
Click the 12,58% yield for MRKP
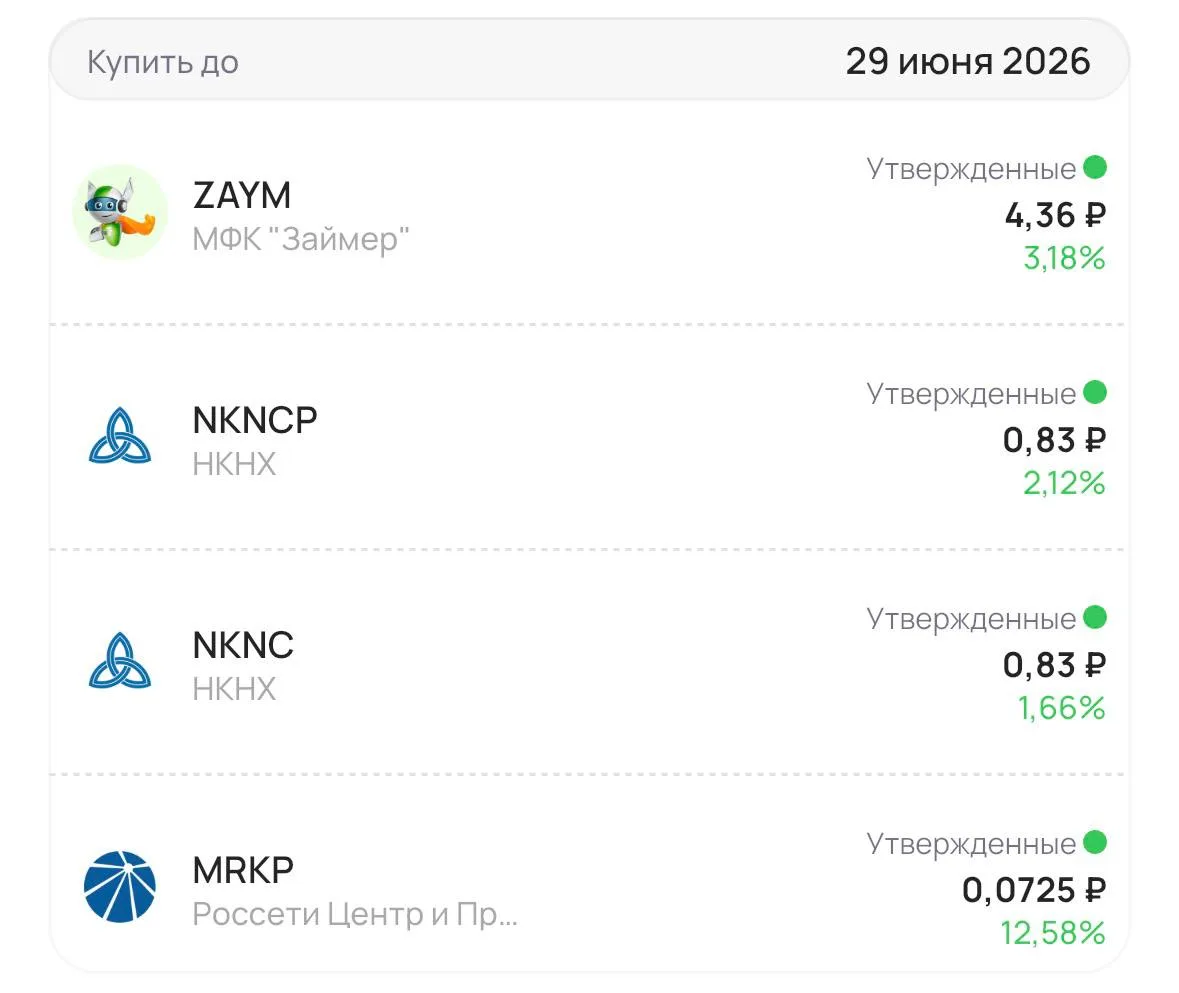point(1053,933)
